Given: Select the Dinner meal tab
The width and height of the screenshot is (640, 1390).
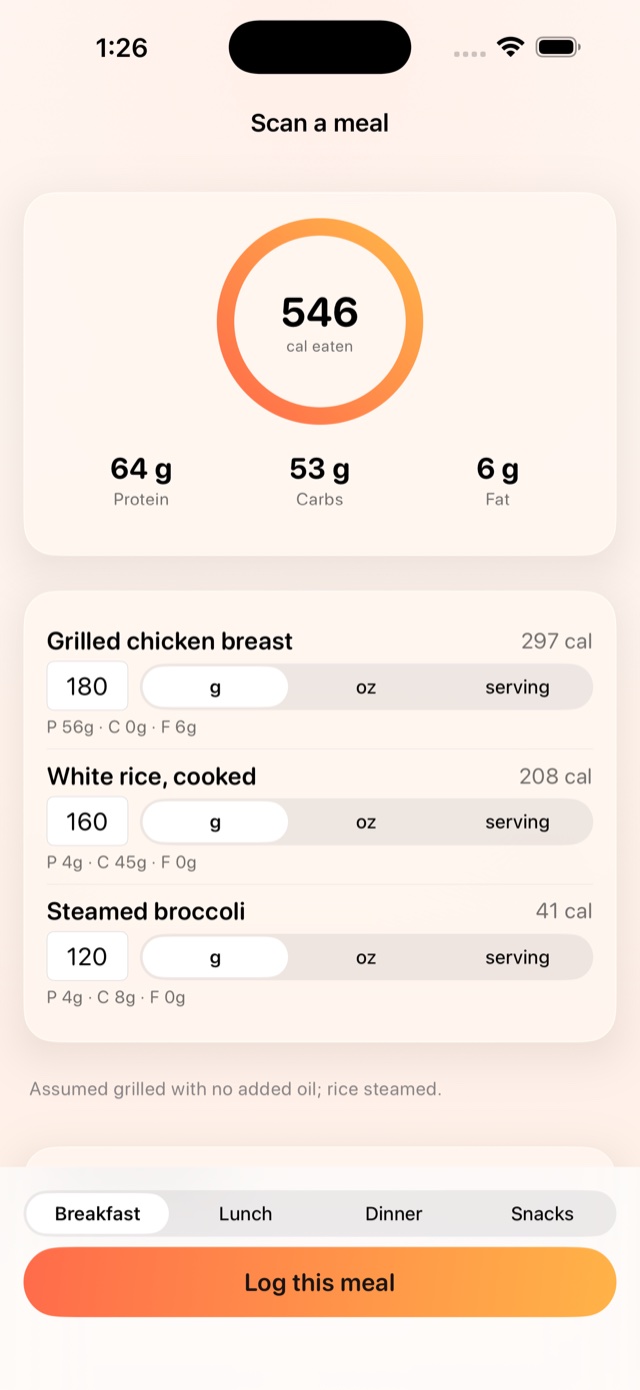Looking at the screenshot, I should 393,1214.
